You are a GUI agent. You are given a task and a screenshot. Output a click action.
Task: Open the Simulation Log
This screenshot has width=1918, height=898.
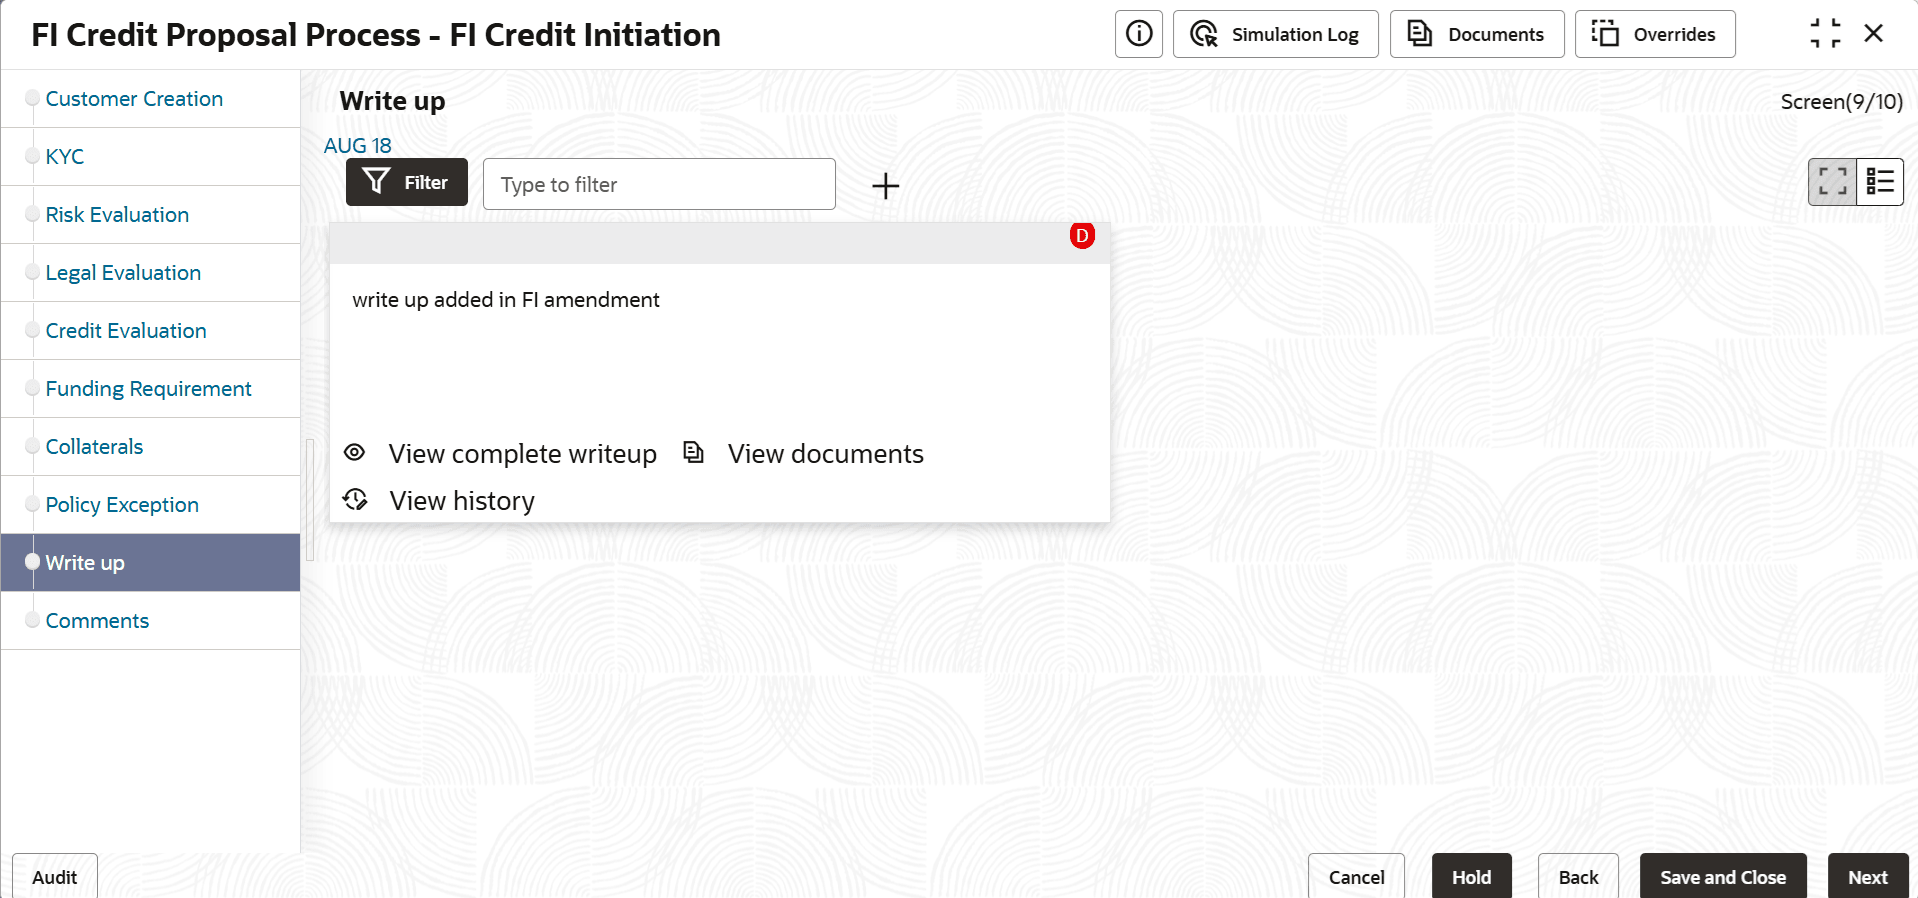(1275, 34)
